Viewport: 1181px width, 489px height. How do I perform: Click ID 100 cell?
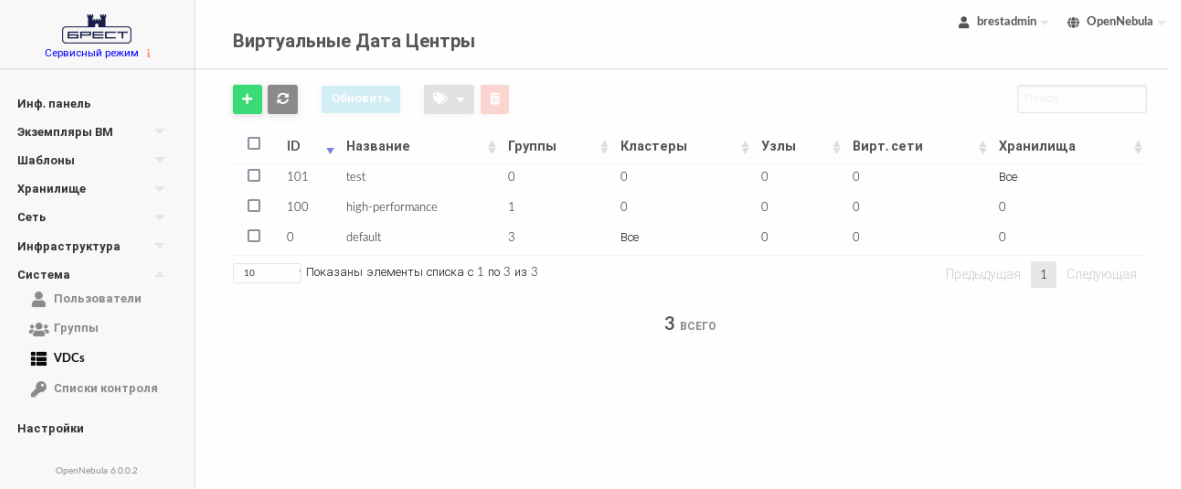tap(298, 206)
